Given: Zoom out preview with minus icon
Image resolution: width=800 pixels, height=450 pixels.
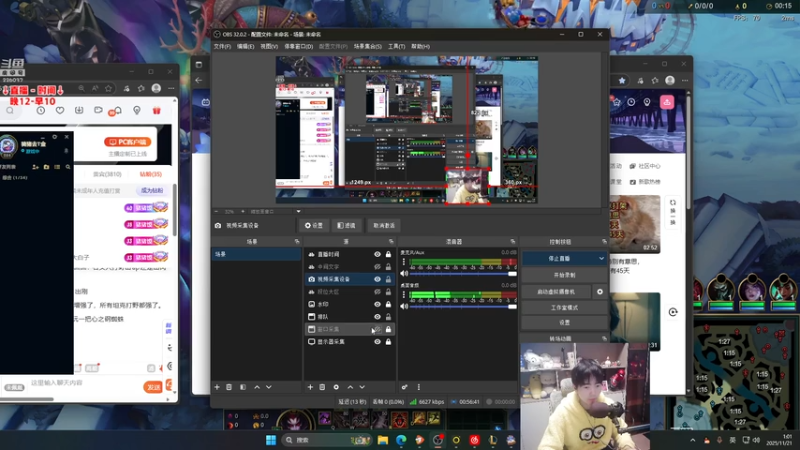Looking at the screenshot, I should click(x=216, y=211).
